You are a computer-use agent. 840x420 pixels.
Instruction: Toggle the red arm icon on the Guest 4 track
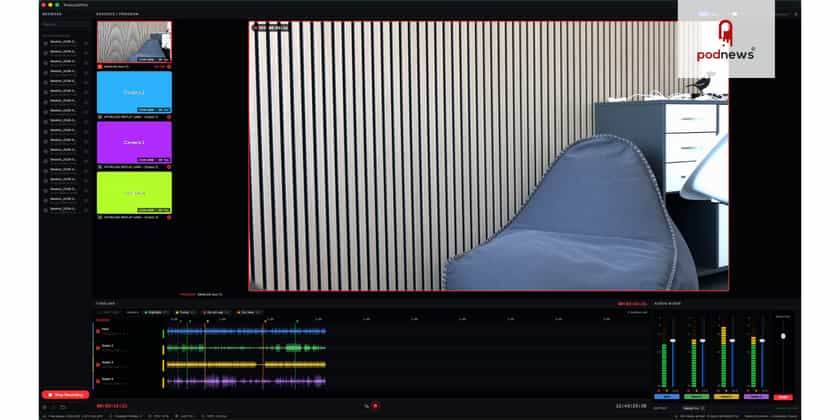coord(98,381)
